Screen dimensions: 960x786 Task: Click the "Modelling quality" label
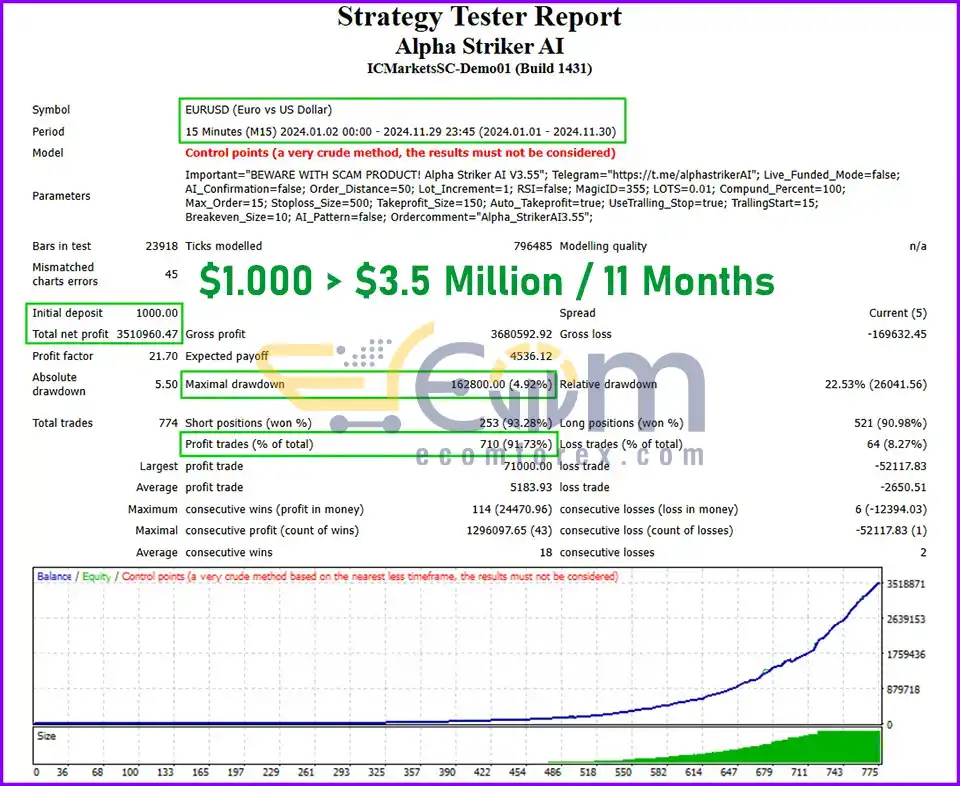tap(603, 246)
